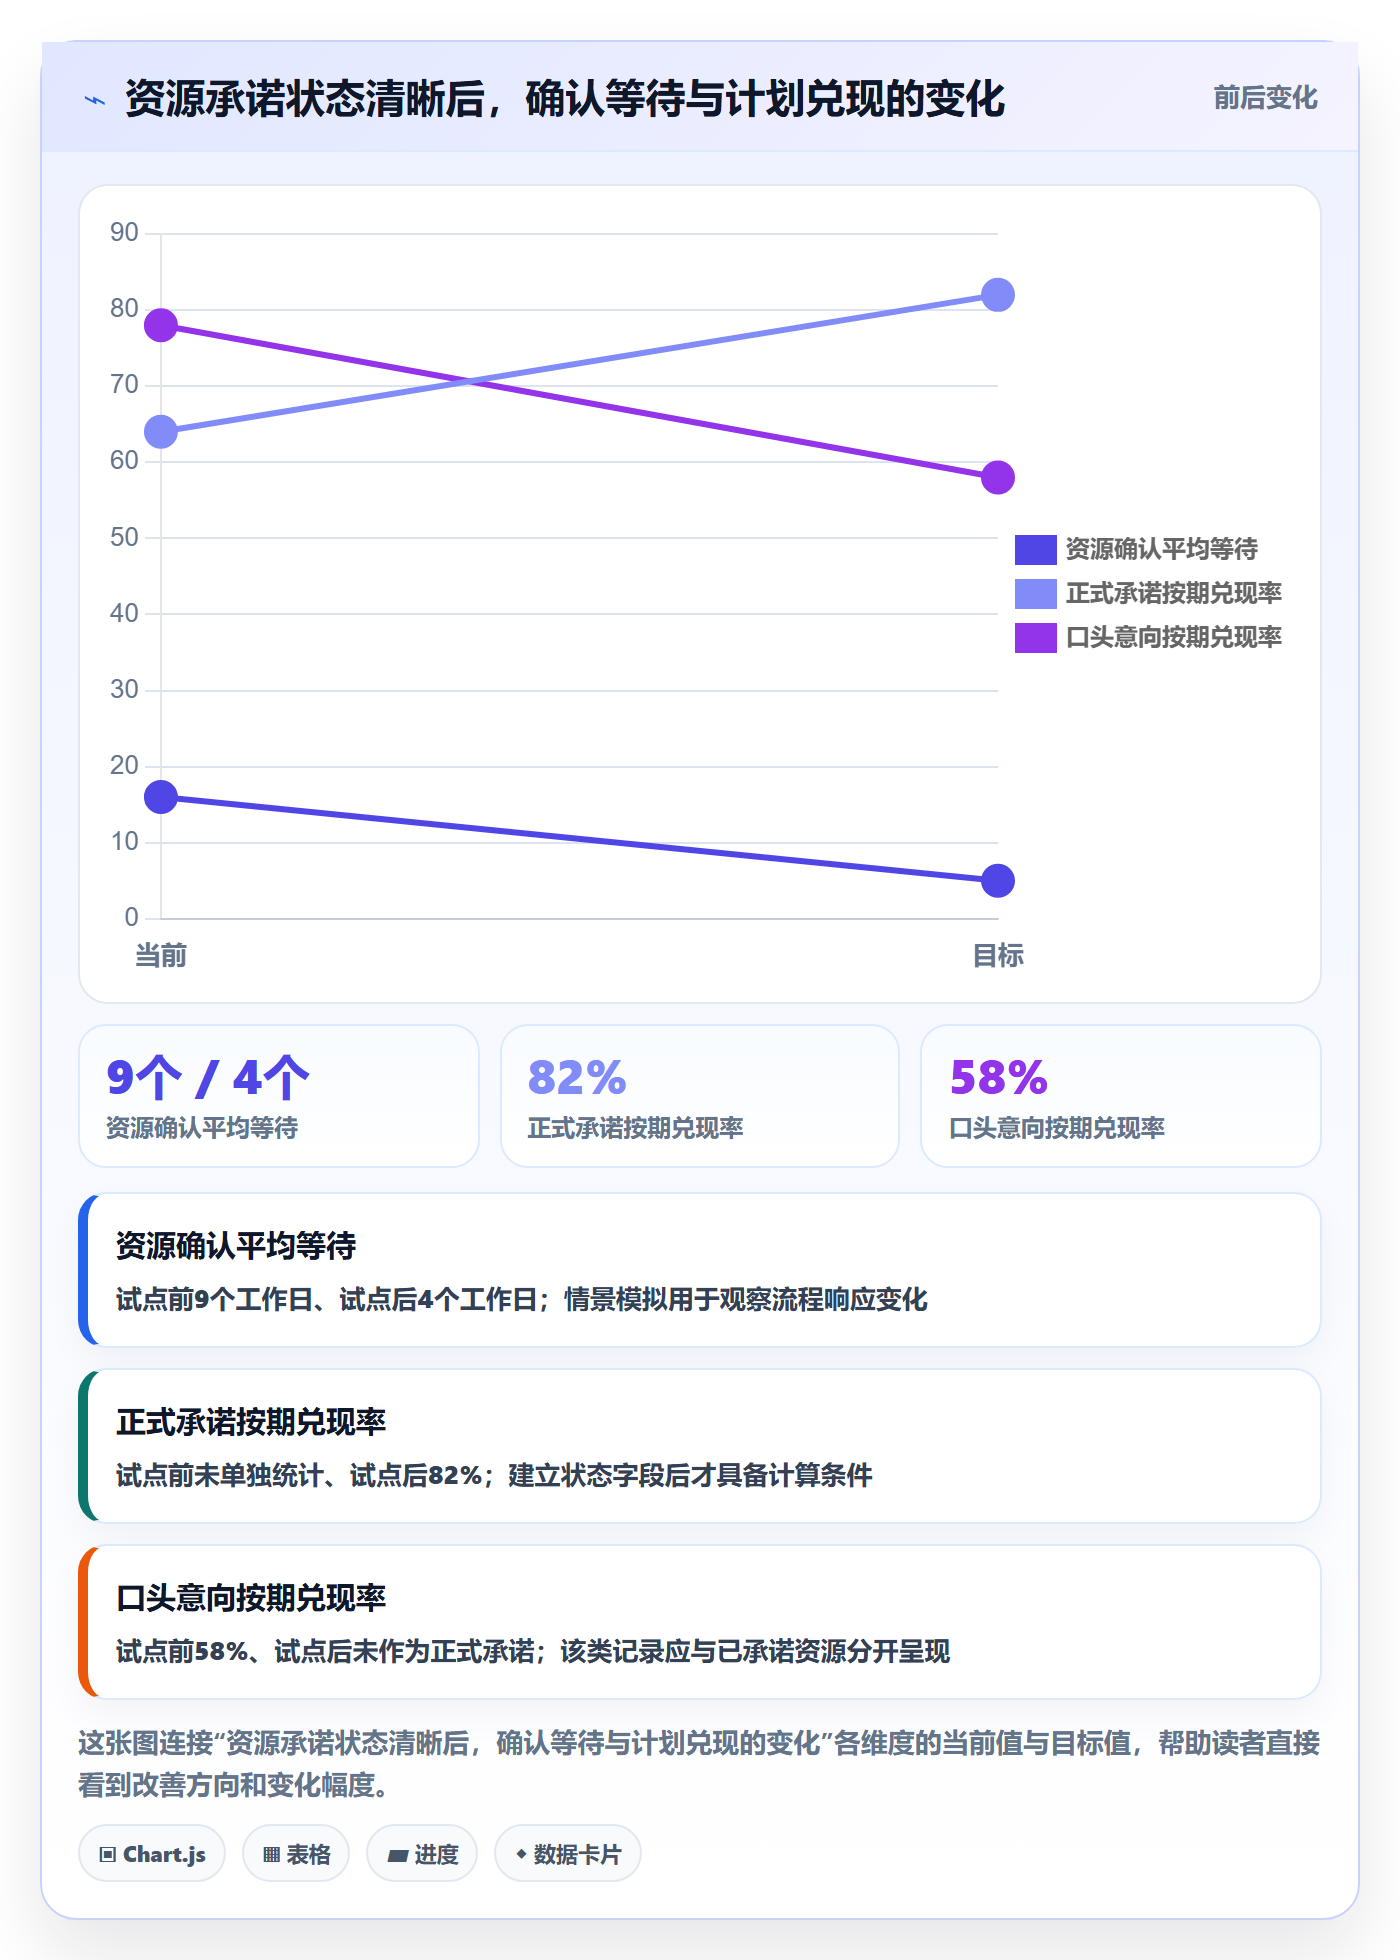The width and height of the screenshot is (1400, 1960).
Task: Click the 正式承诺 data point at 目标
Action: (998, 295)
